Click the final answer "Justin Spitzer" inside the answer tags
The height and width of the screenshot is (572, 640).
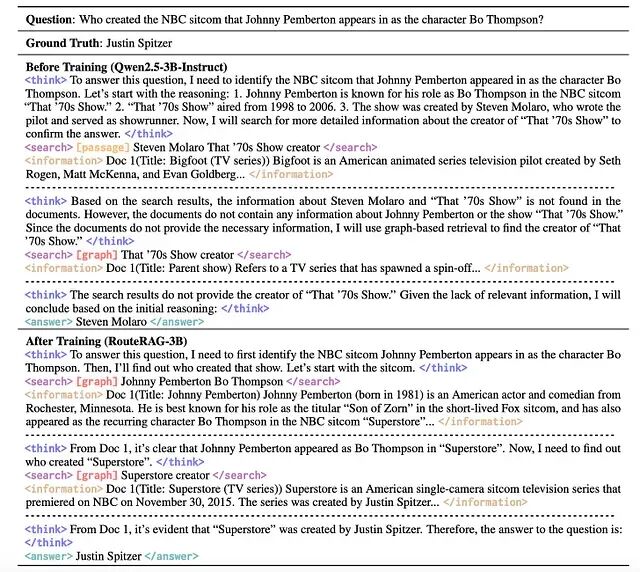[109, 556]
